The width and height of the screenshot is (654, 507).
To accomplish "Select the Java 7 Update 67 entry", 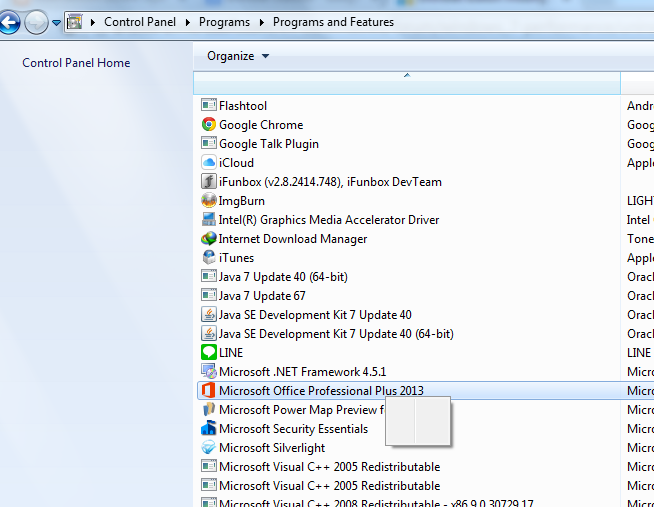I will (262, 296).
